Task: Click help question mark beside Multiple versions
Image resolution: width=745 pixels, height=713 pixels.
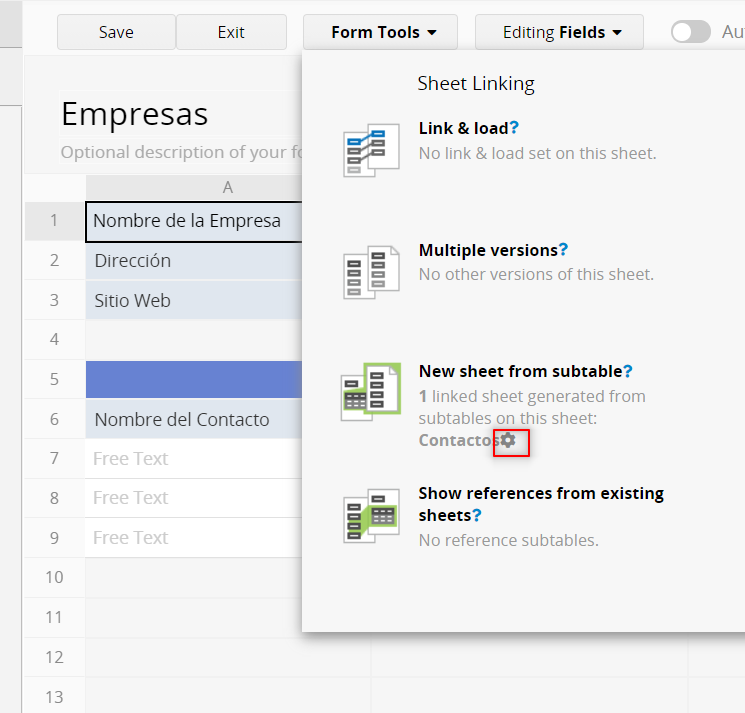Action: pyautogui.click(x=563, y=250)
